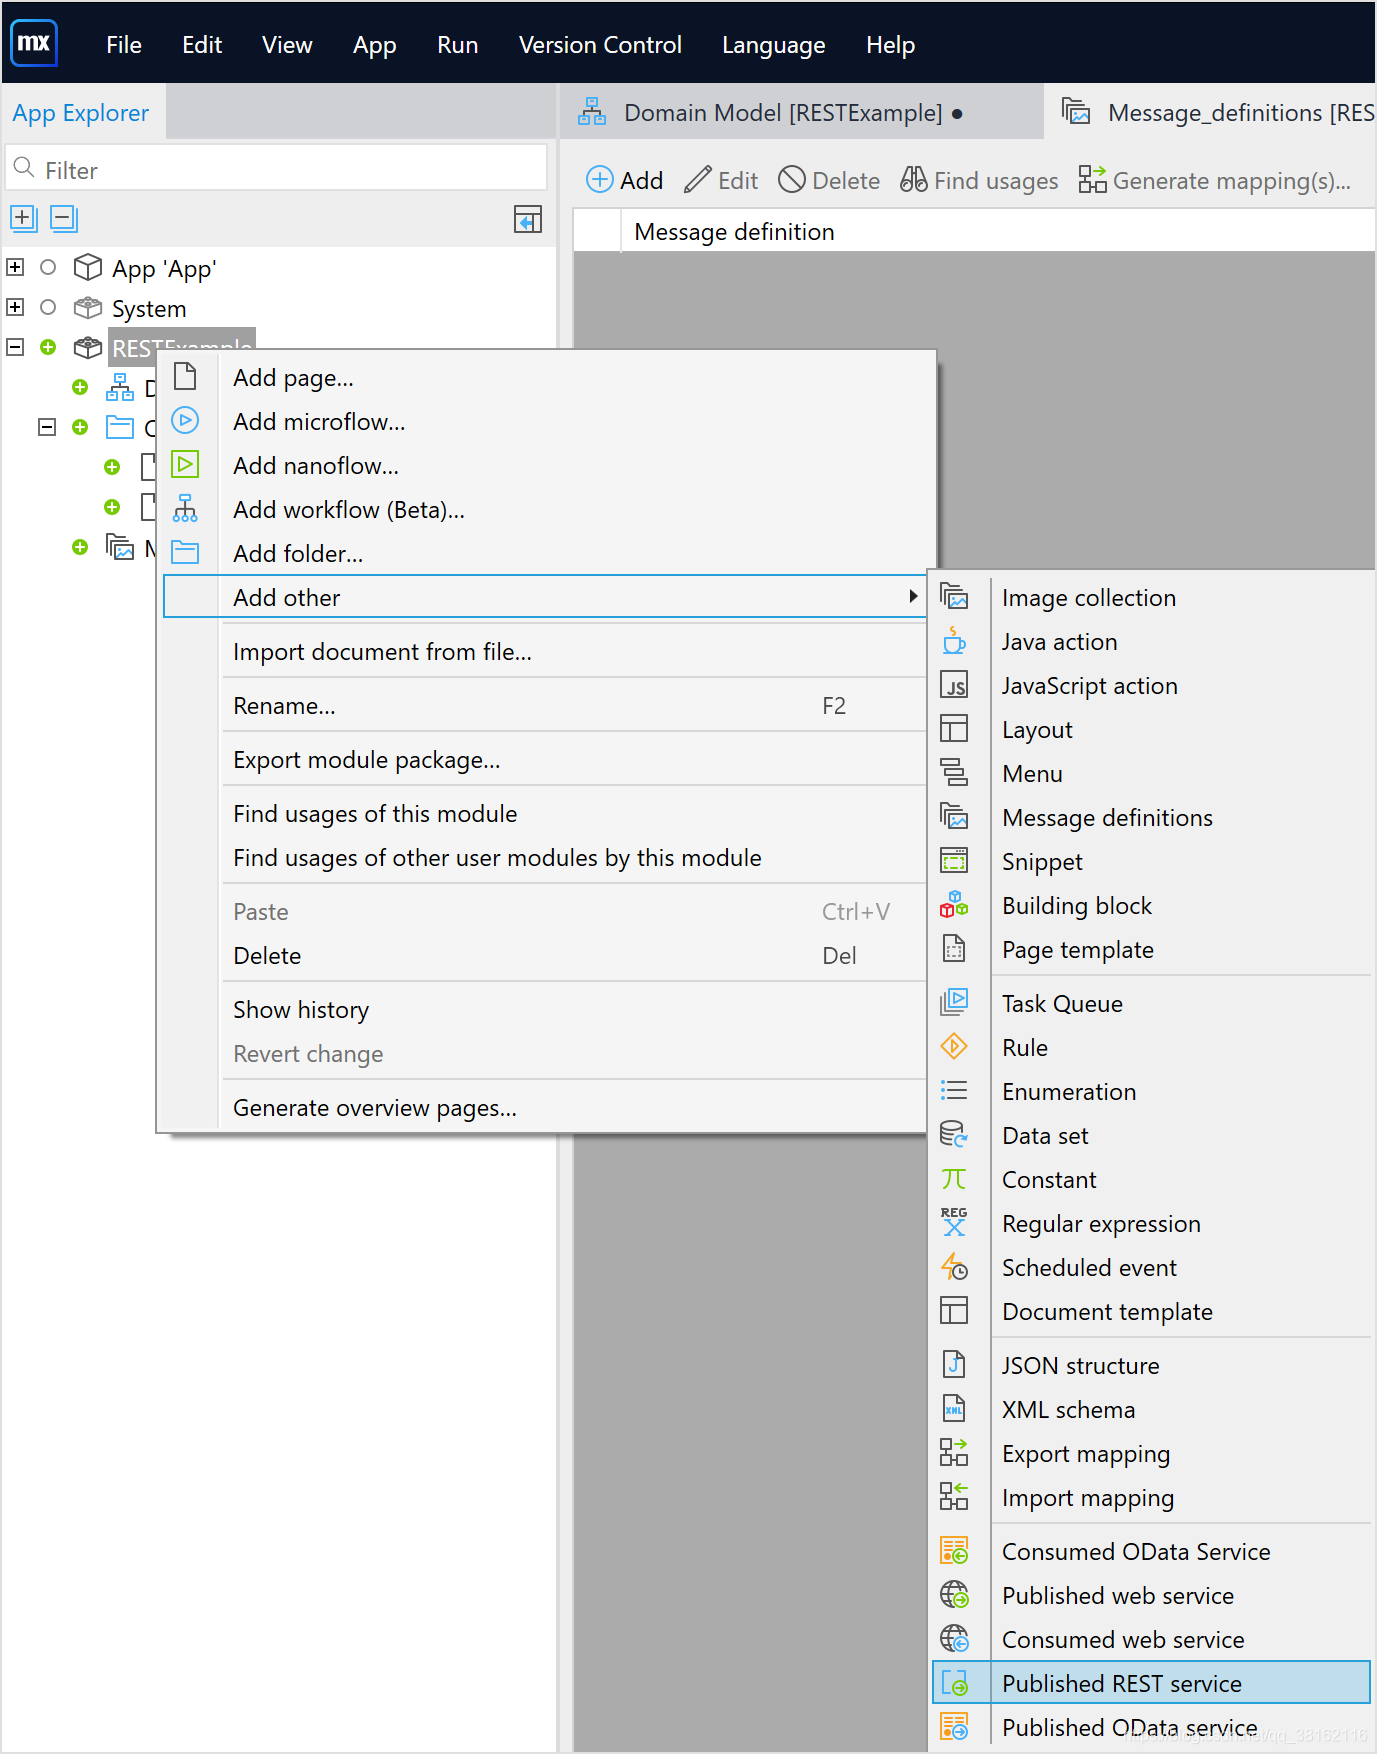
Task: Open the Add other submenu arrow
Action: pyautogui.click(x=912, y=596)
